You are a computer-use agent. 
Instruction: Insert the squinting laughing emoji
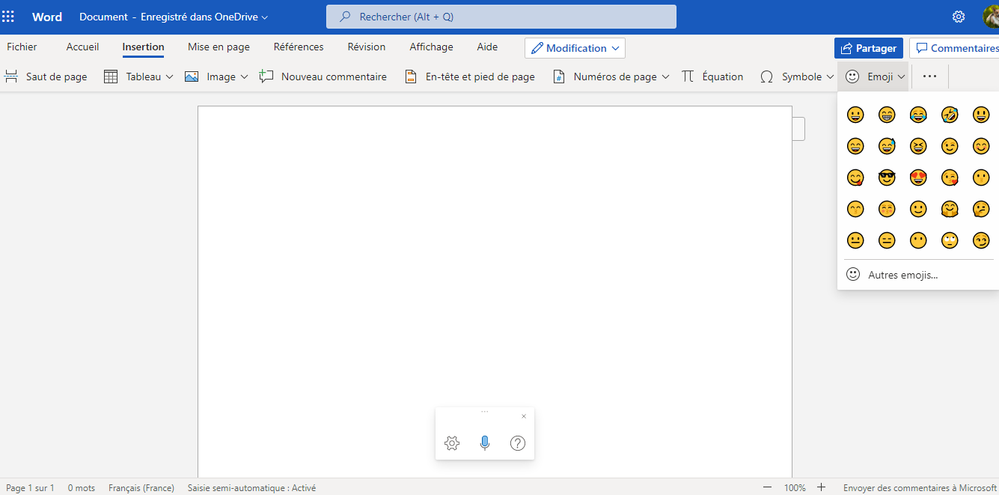[x=918, y=146]
